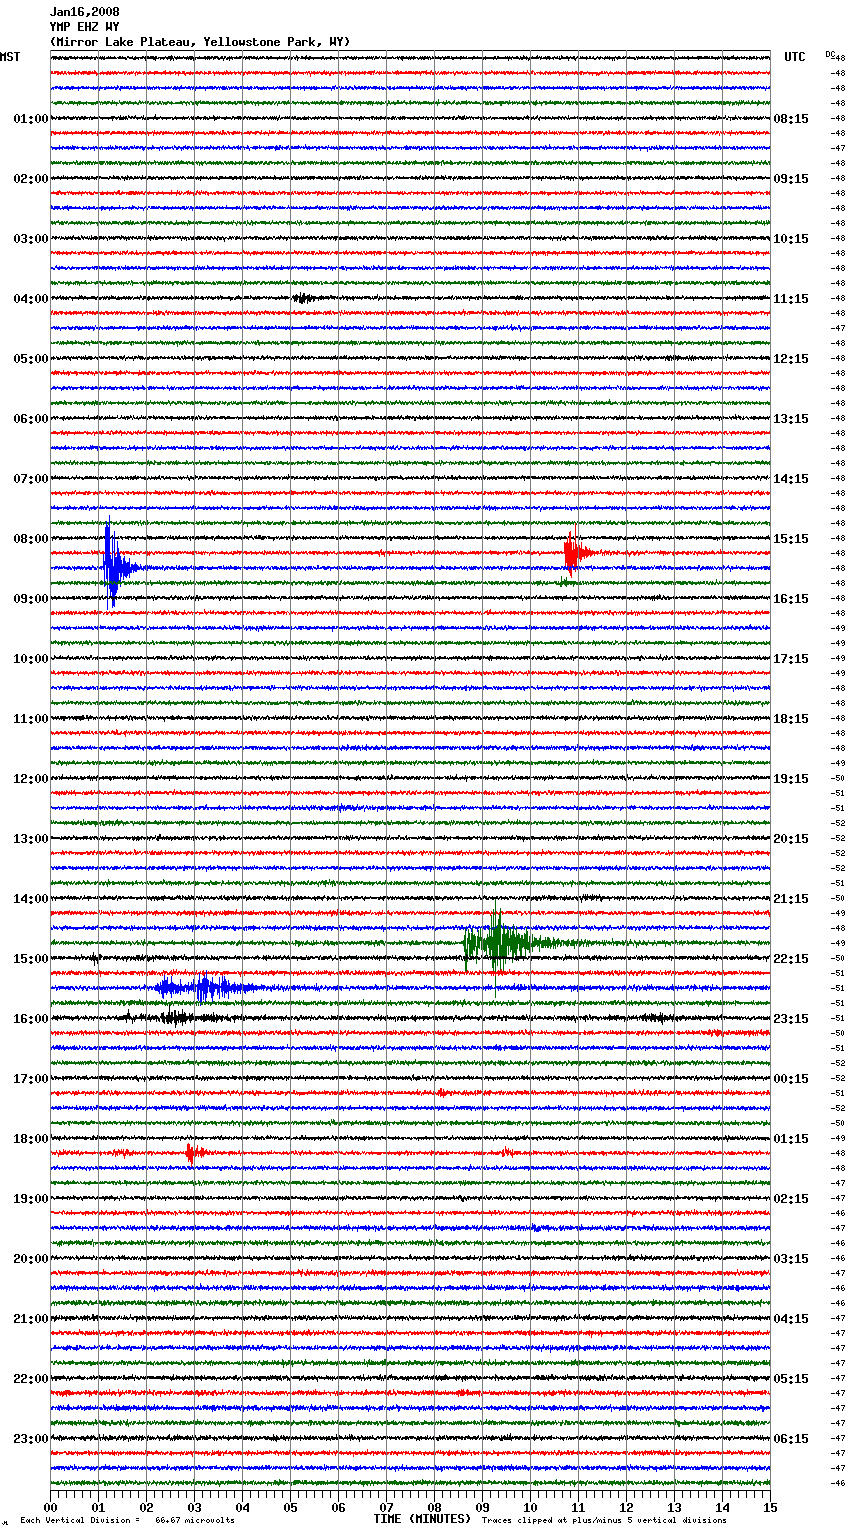Click the 18:15 UTC time label
Screen dimensions: 850x1534
[x=791, y=719]
